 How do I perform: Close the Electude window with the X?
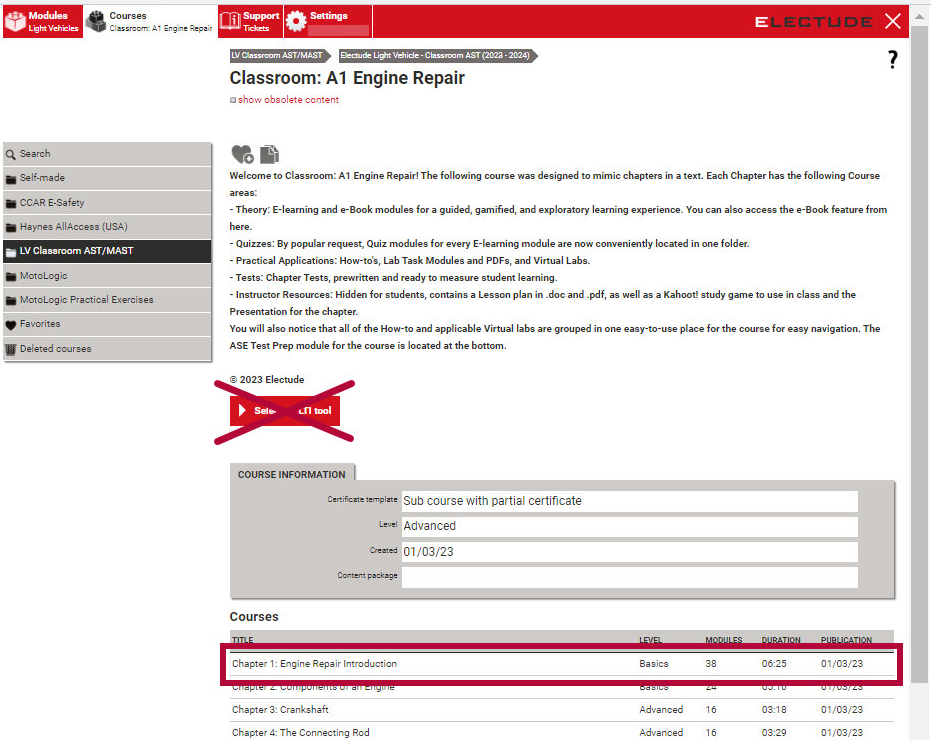coord(892,21)
